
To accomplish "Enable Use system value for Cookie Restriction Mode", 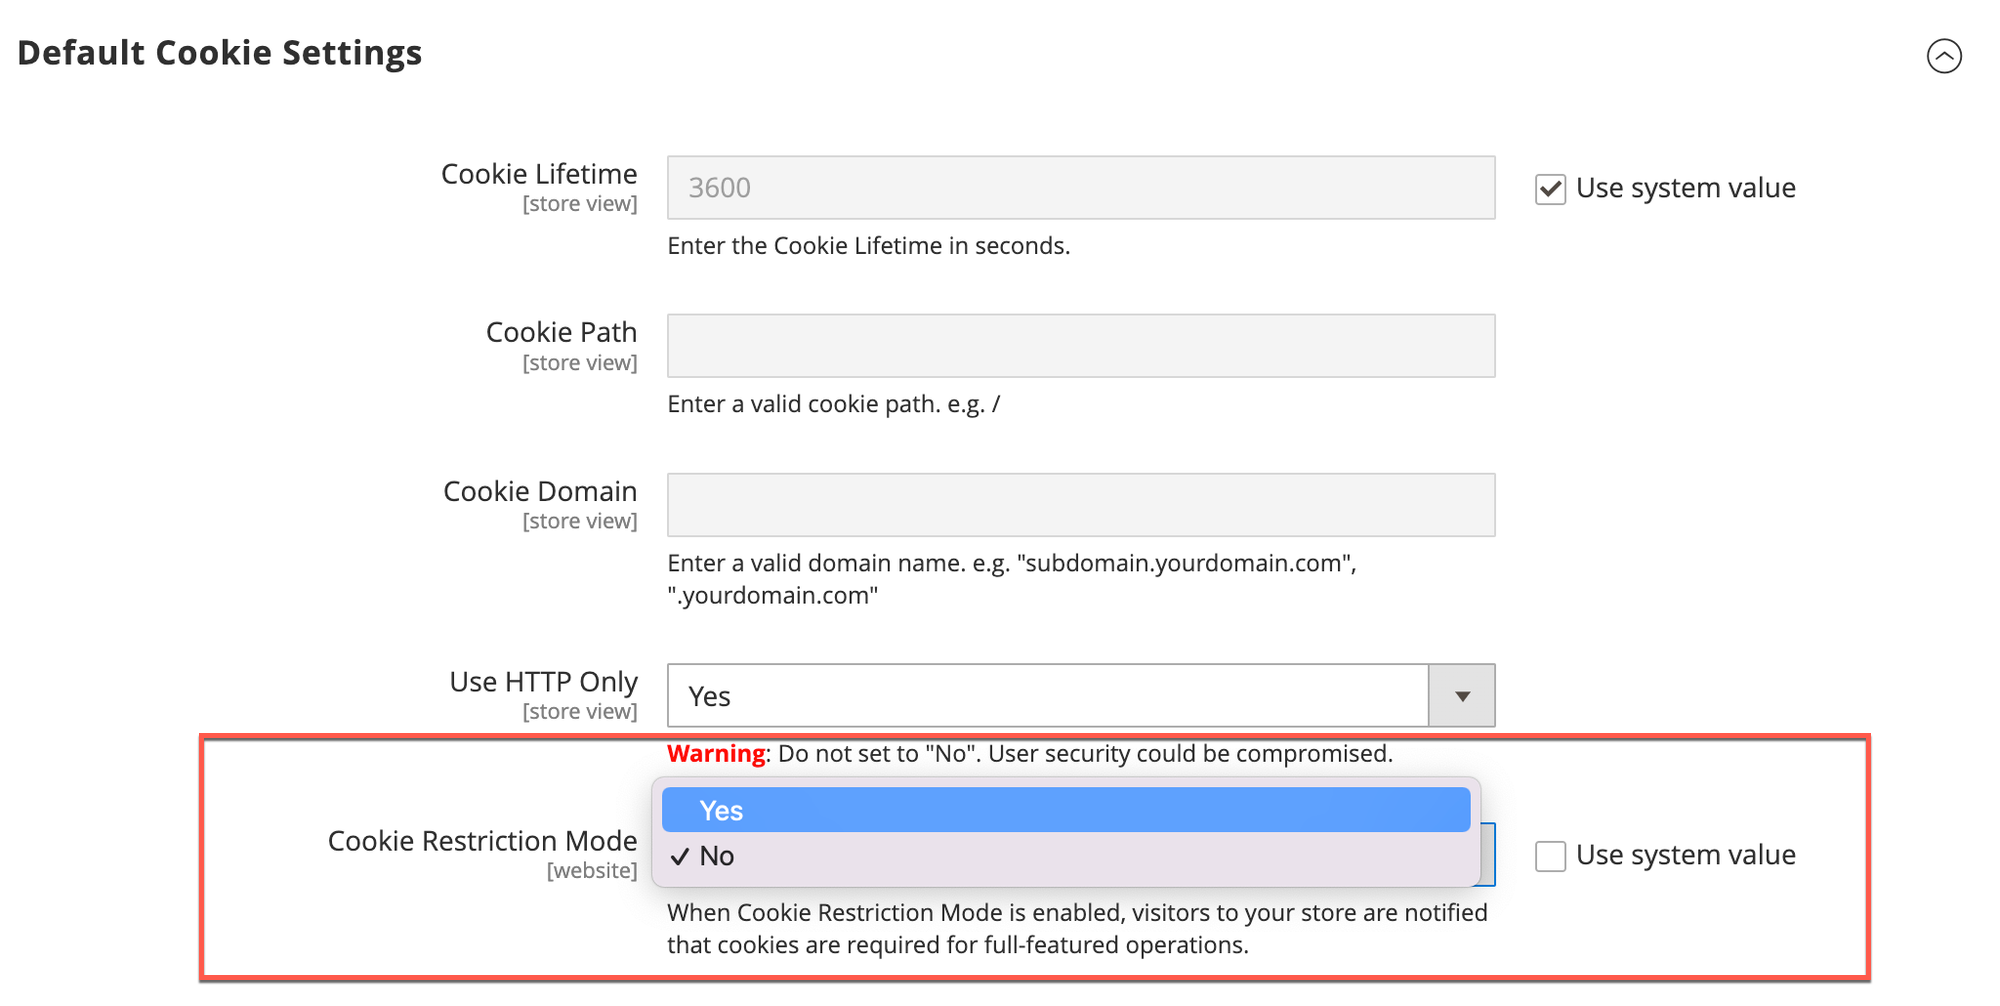I will (1550, 855).
